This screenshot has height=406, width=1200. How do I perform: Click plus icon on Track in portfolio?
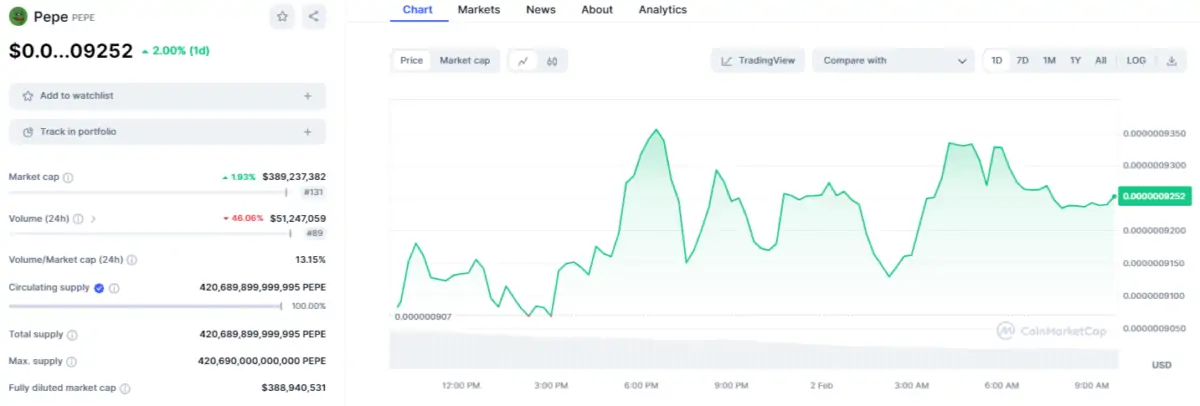pos(307,132)
